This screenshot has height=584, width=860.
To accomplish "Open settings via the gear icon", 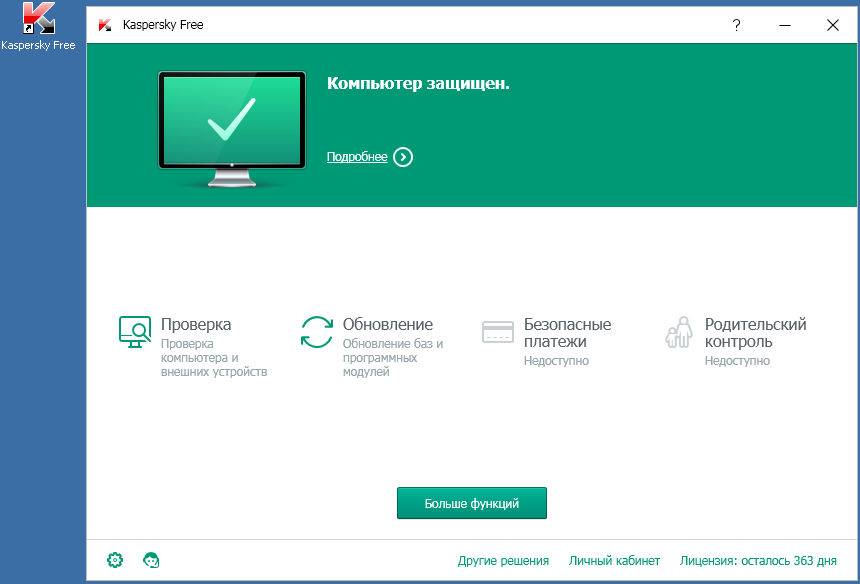I will (x=115, y=560).
